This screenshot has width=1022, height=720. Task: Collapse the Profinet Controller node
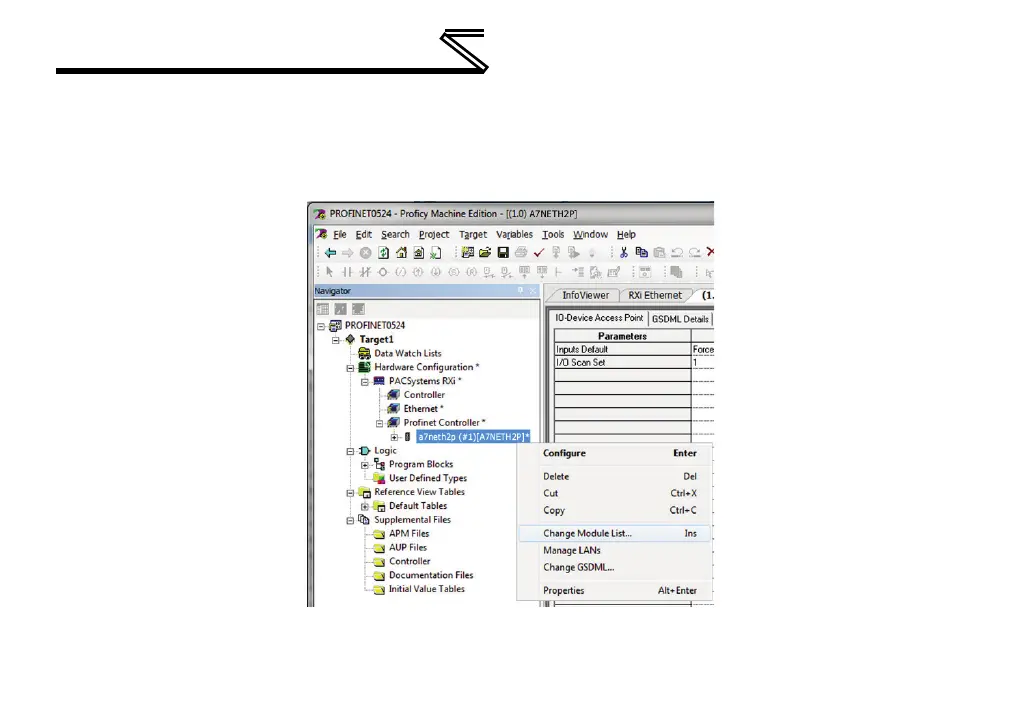[x=379, y=424]
